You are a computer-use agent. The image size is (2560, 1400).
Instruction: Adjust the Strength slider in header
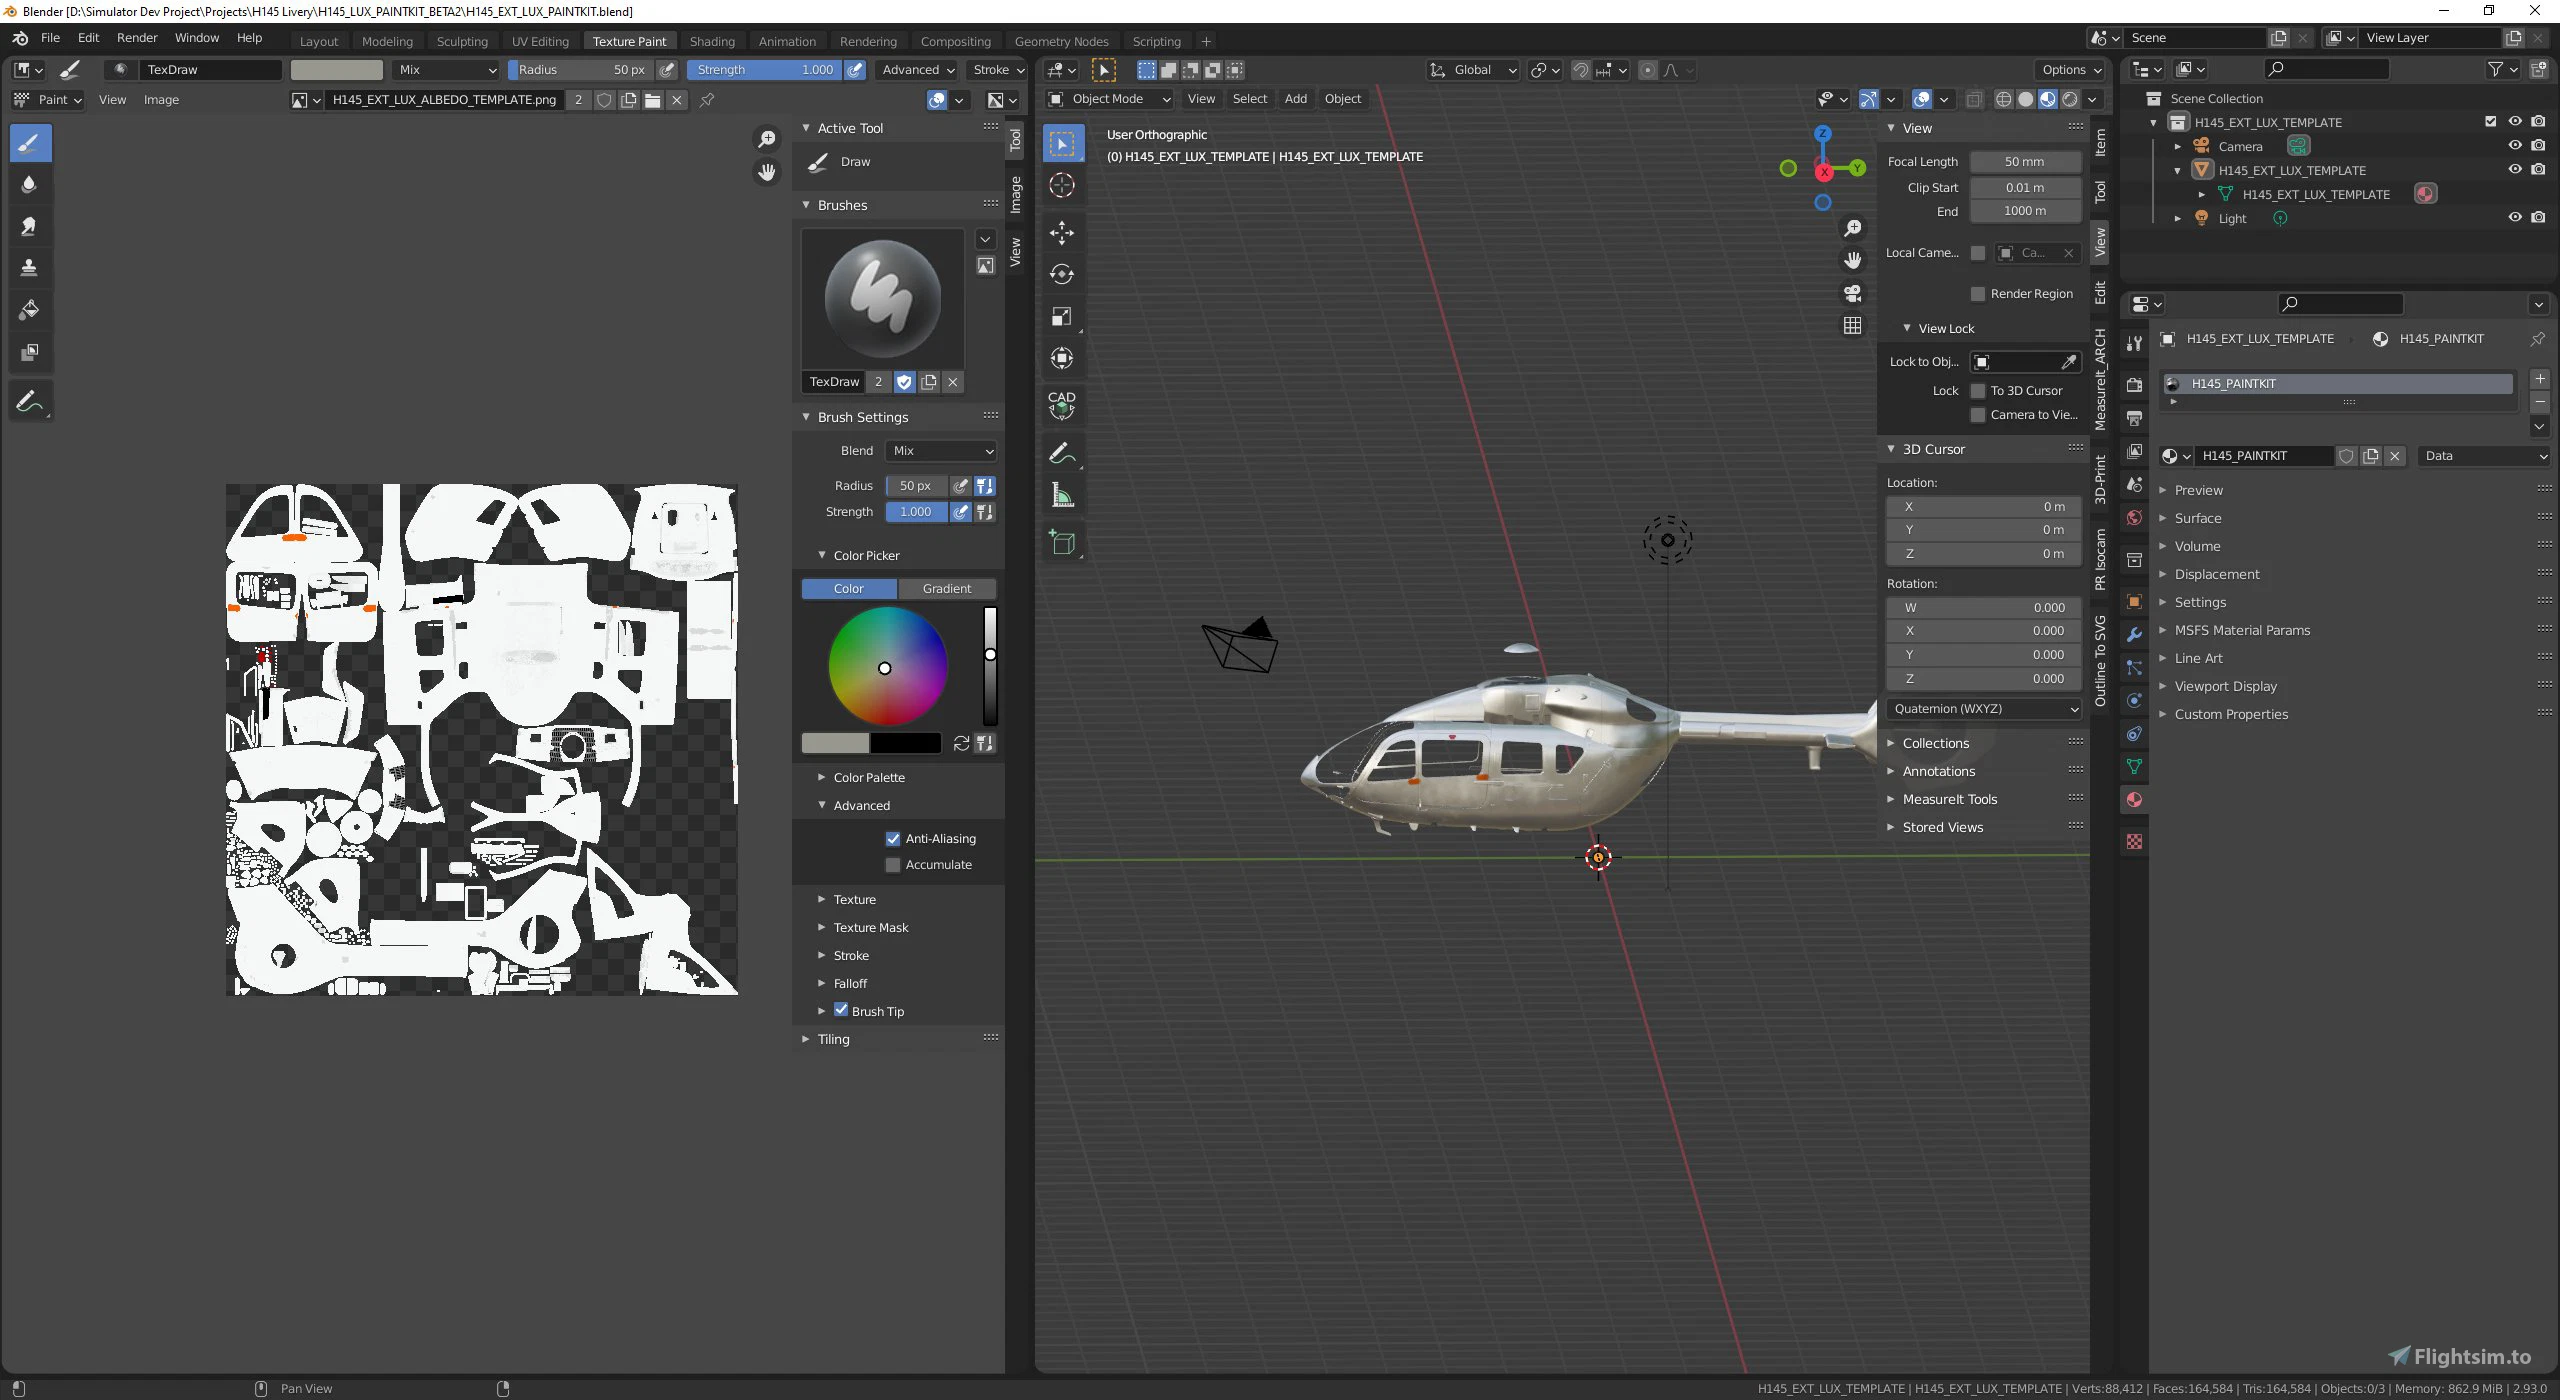pyautogui.click(x=765, y=70)
